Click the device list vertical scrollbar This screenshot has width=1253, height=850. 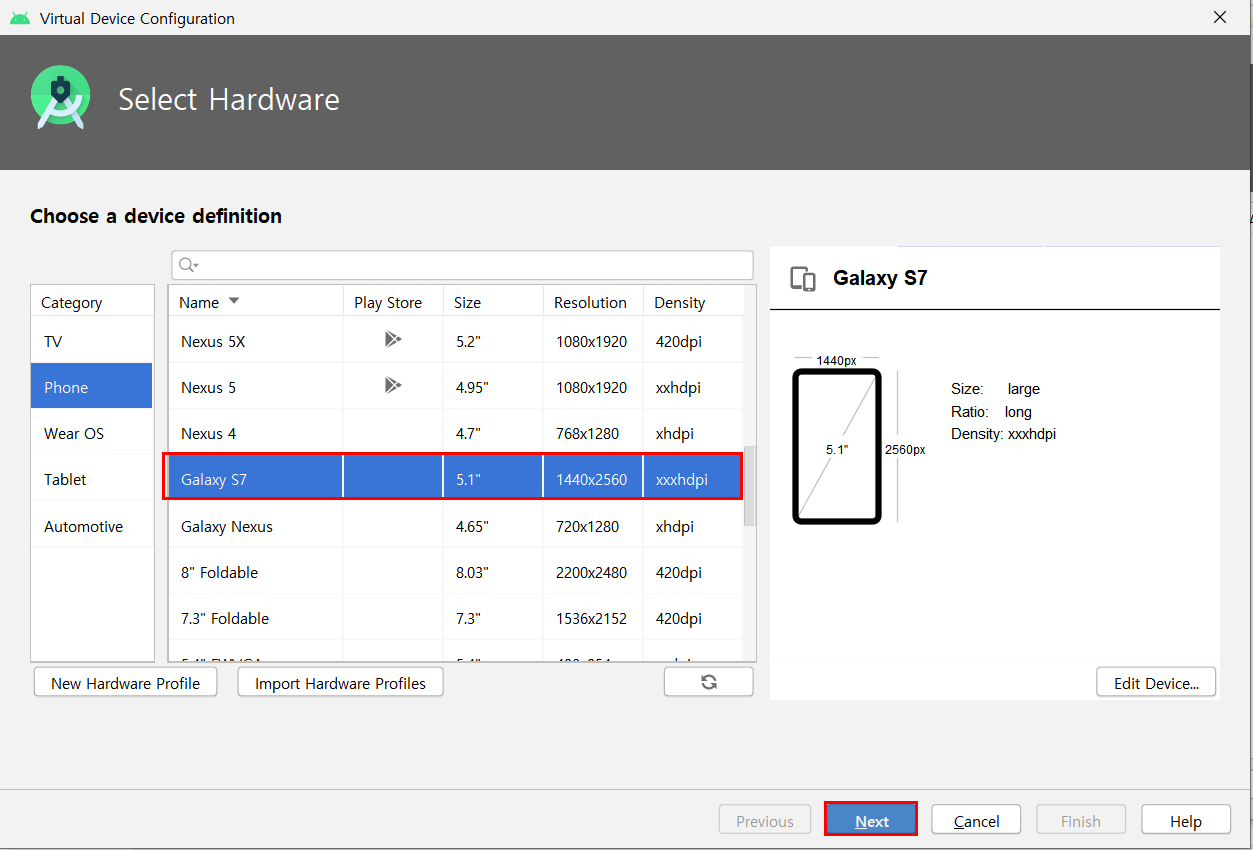[750, 485]
